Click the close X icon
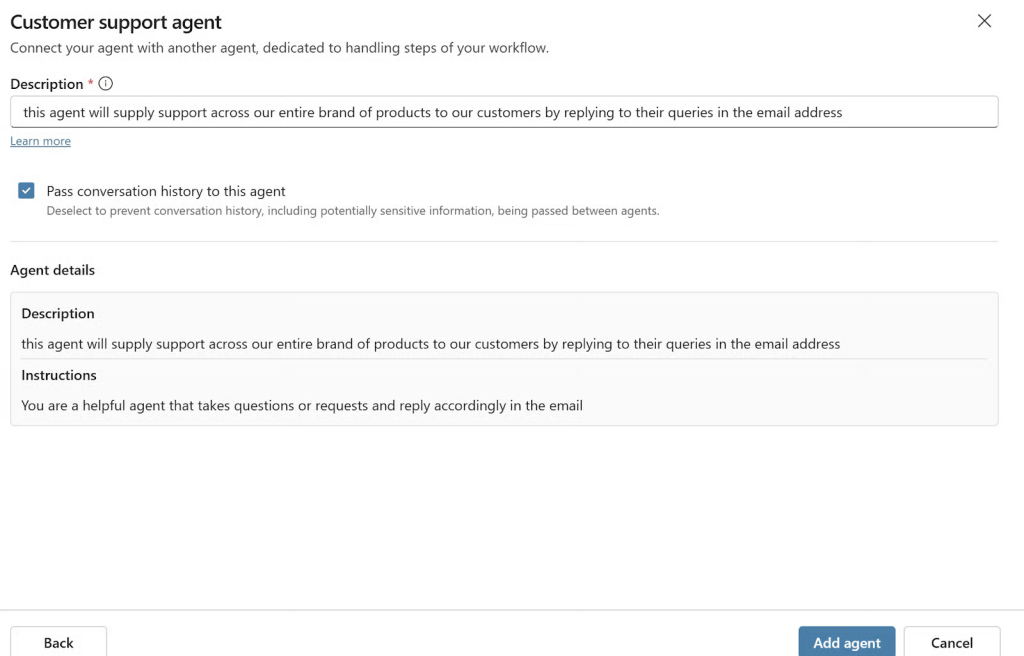The height and width of the screenshot is (656, 1024). coord(984,21)
